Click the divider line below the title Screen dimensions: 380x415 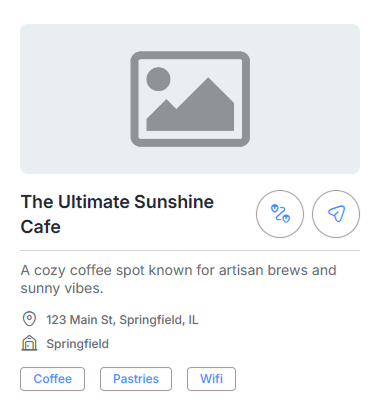(x=190, y=250)
